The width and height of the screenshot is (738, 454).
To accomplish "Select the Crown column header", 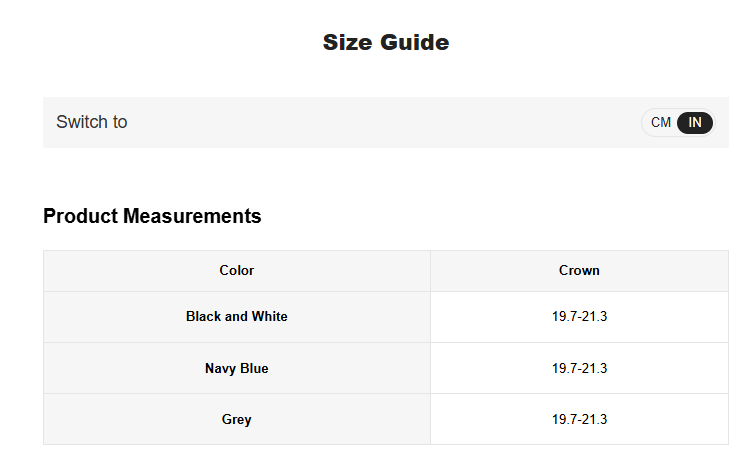I will (579, 271).
